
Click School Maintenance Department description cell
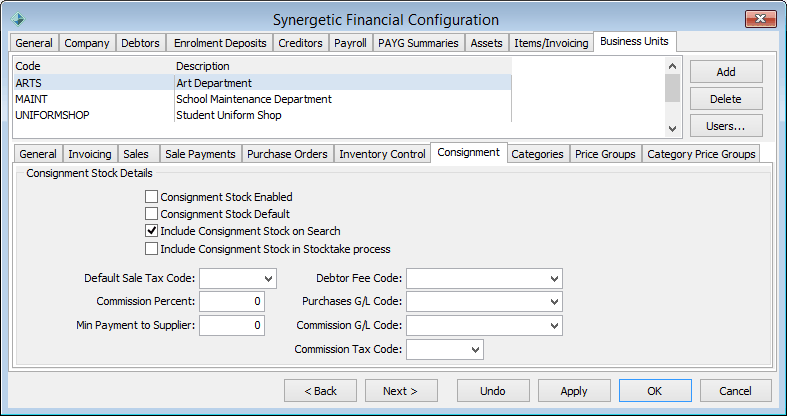343,99
